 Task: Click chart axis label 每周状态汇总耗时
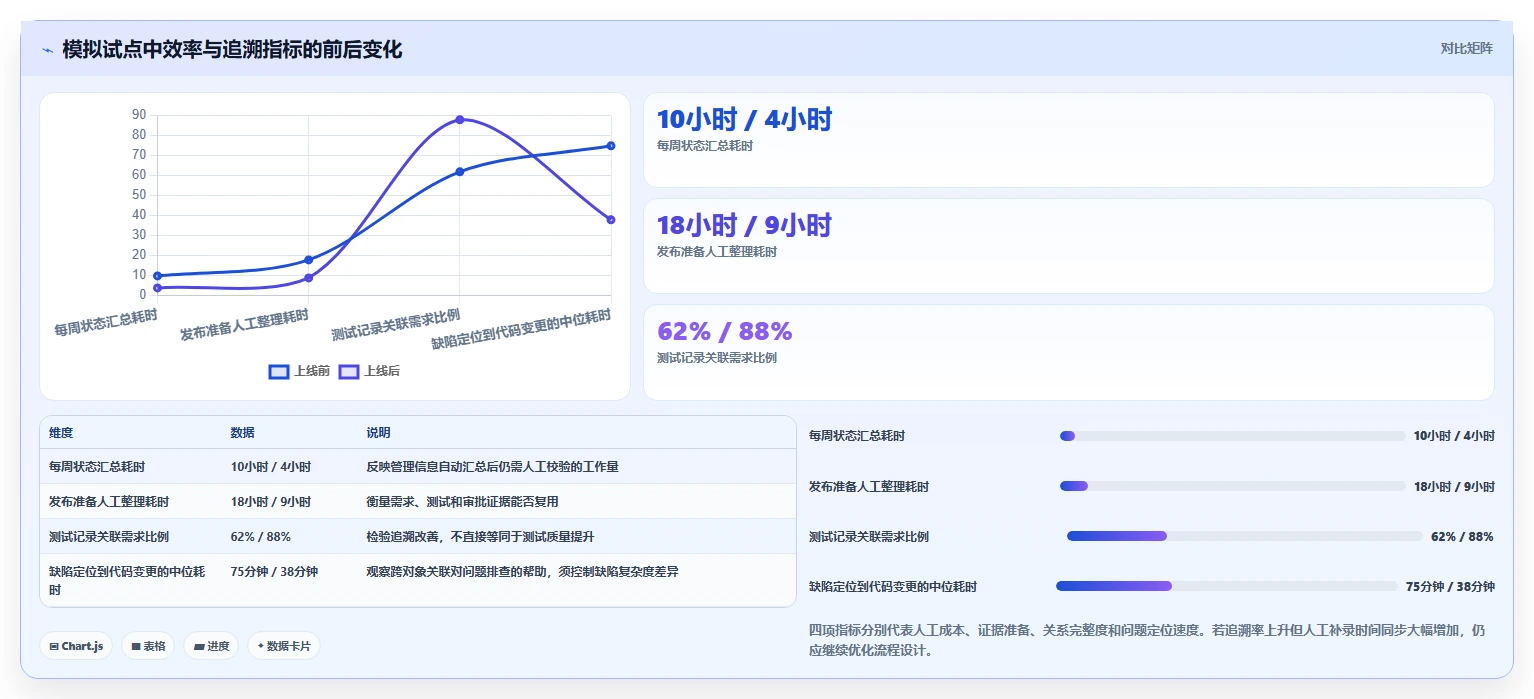[x=106, y=322]
